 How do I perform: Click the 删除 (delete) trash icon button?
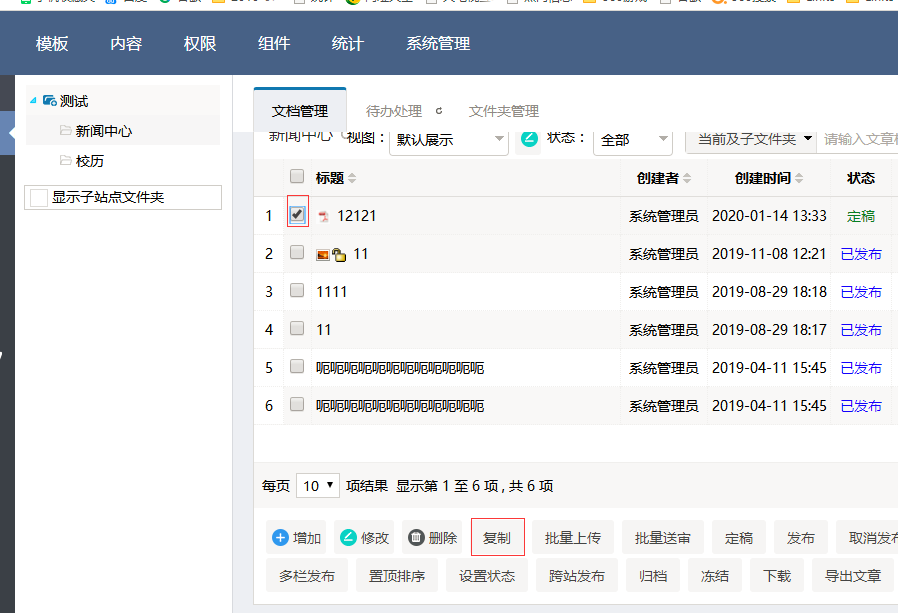click(x=416, y=538)
